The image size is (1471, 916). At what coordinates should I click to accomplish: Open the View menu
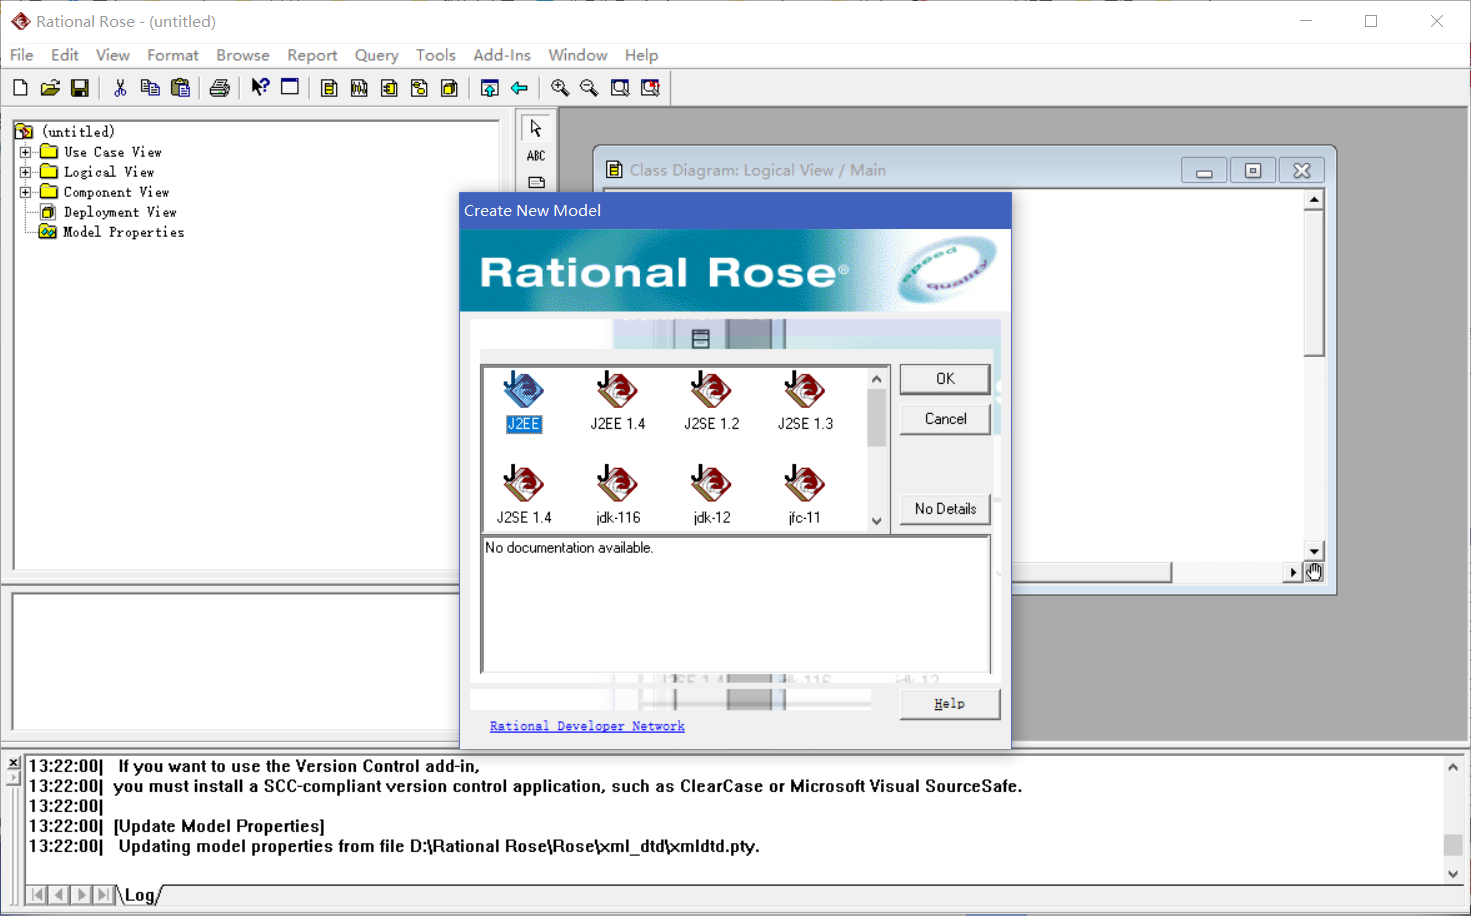pyautogui.click(x=113, y=55)
